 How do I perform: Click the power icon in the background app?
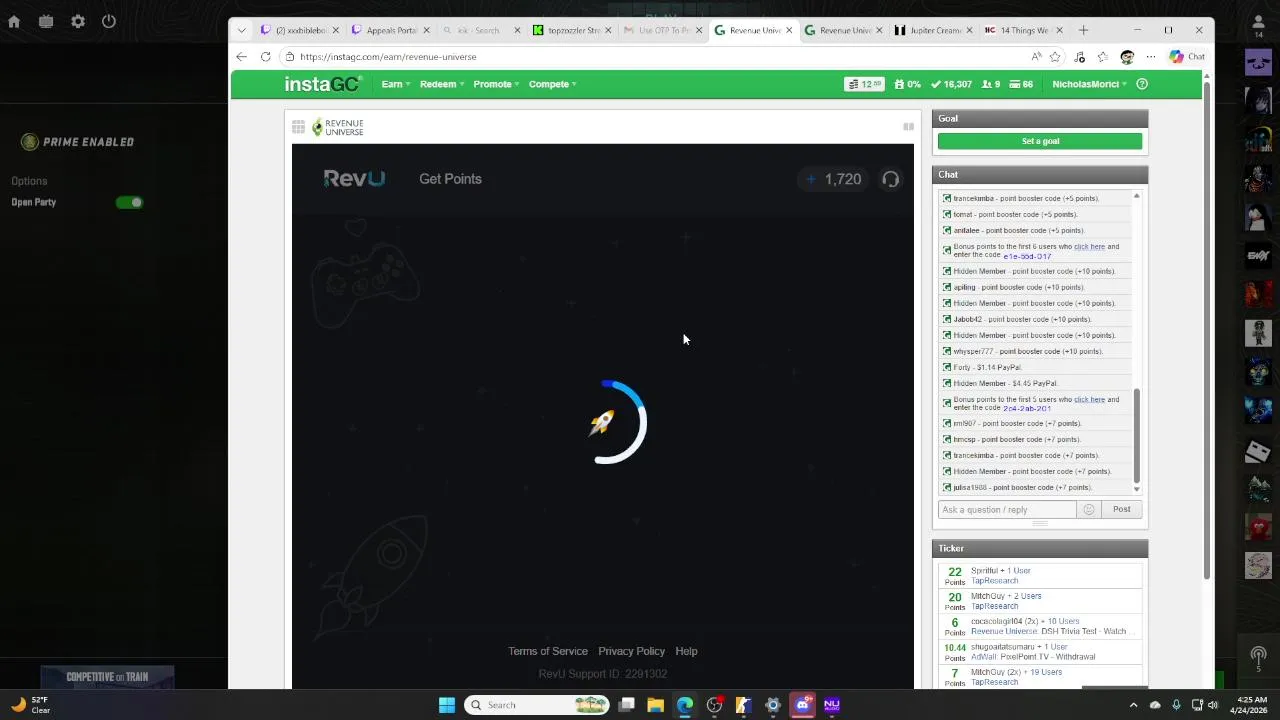tap(109, 21)
